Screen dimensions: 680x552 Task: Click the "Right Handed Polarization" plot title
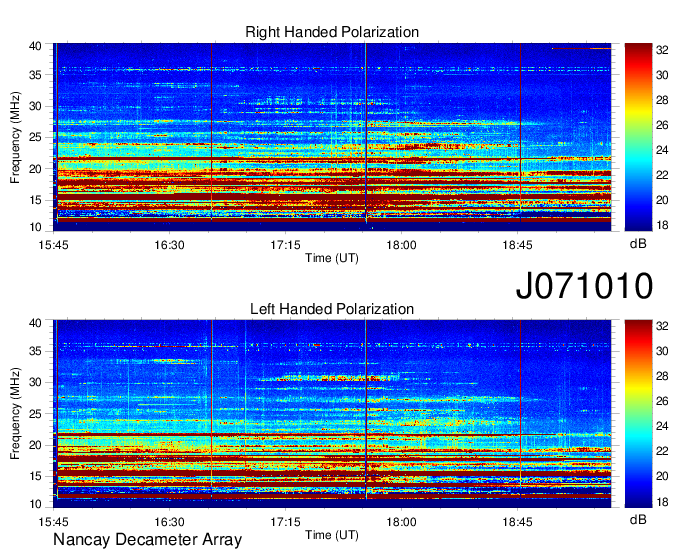(332, 32)
